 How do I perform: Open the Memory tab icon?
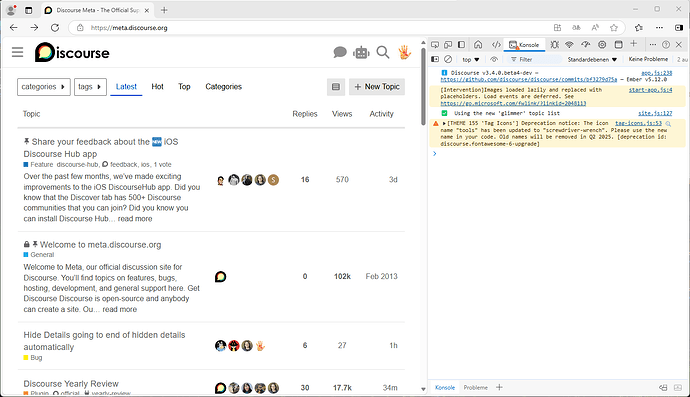pyautogui.click(x=602, y=44)
